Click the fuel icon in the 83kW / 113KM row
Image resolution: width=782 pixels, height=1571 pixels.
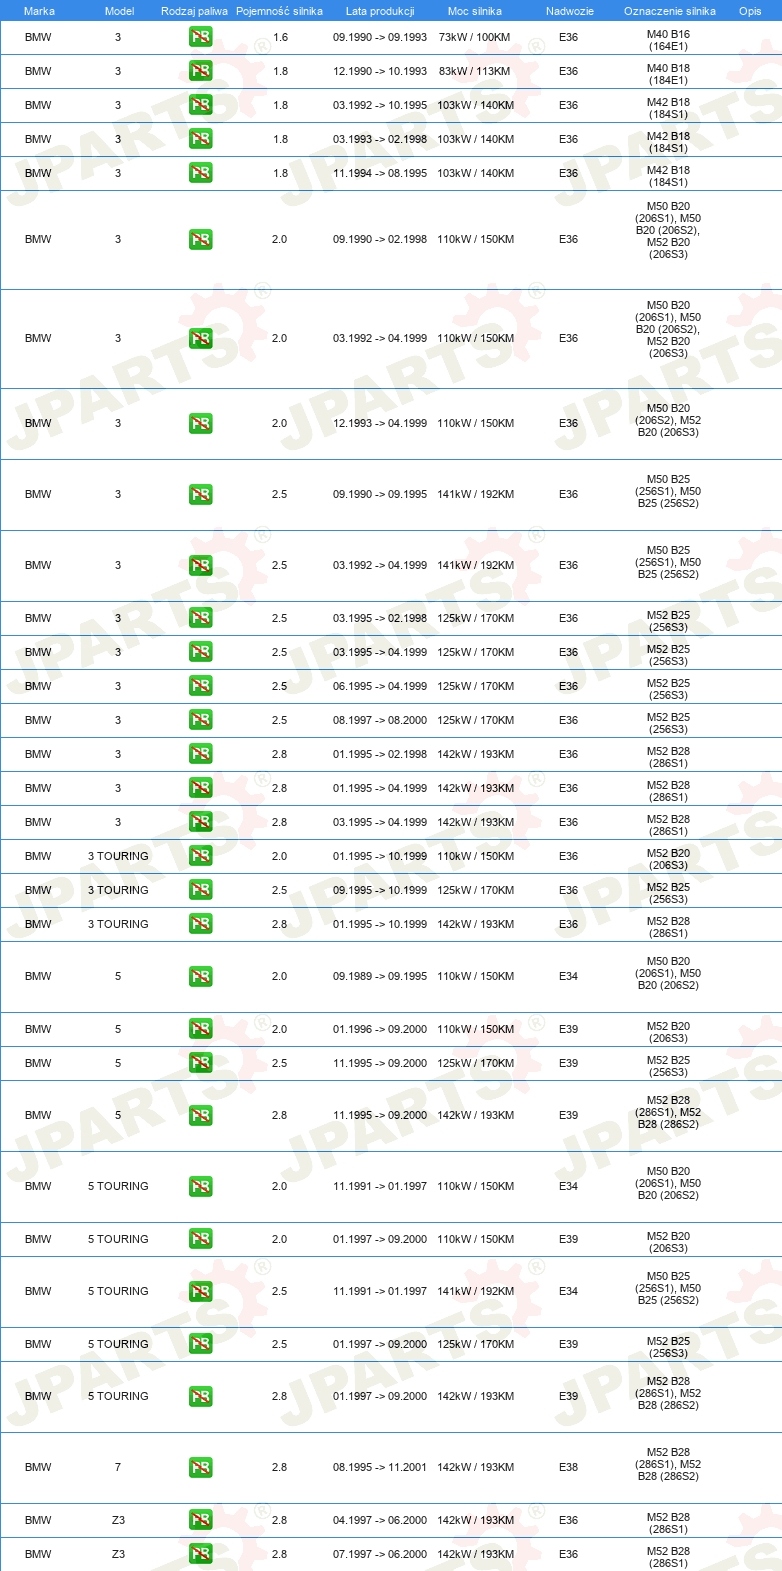click(201, 71)
